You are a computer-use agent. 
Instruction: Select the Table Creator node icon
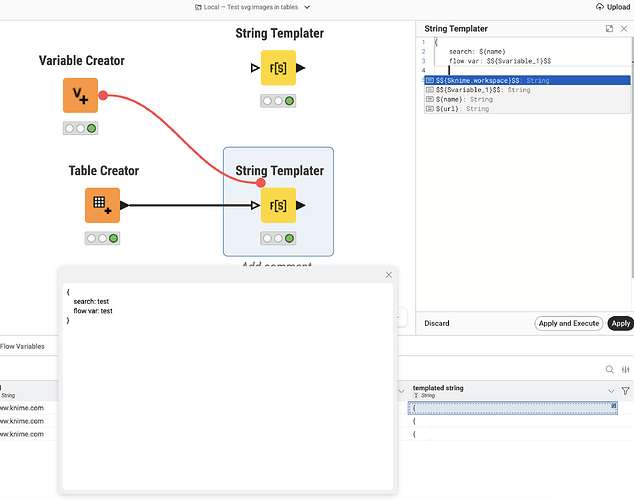click(102, 206)
